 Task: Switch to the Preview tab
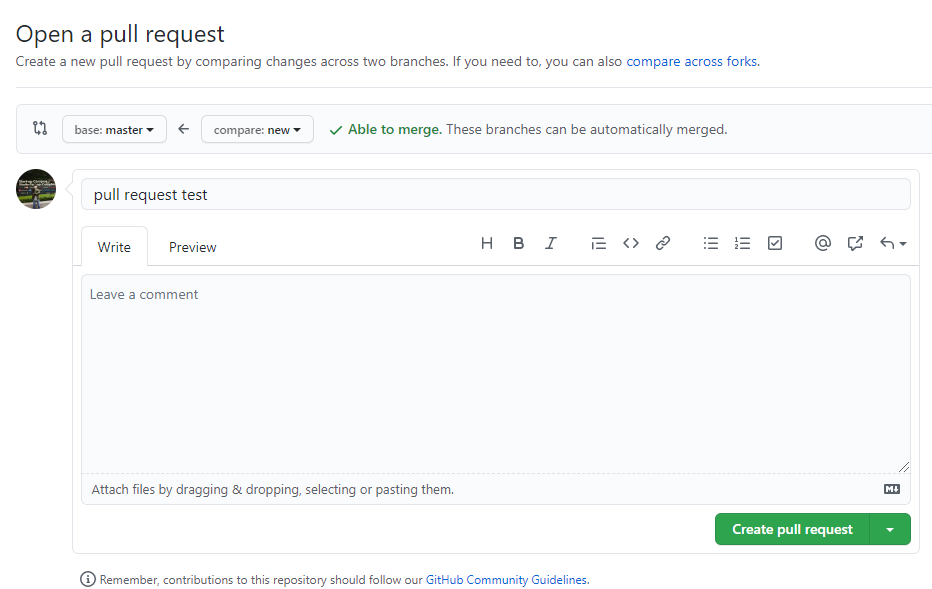pyautogui.click(x=193, y=247)
